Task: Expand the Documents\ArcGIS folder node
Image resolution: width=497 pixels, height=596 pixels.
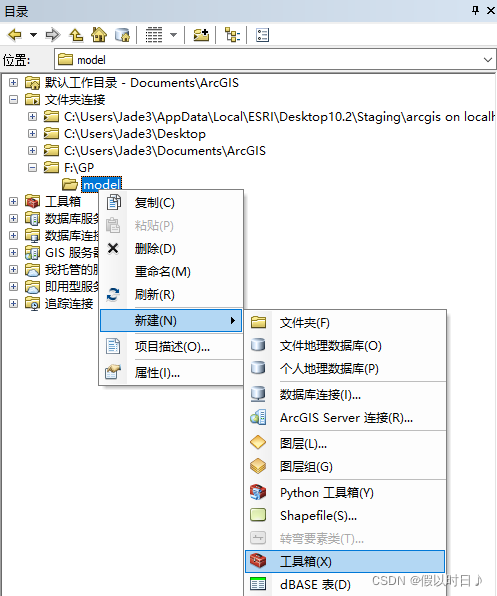Action: 33,151
